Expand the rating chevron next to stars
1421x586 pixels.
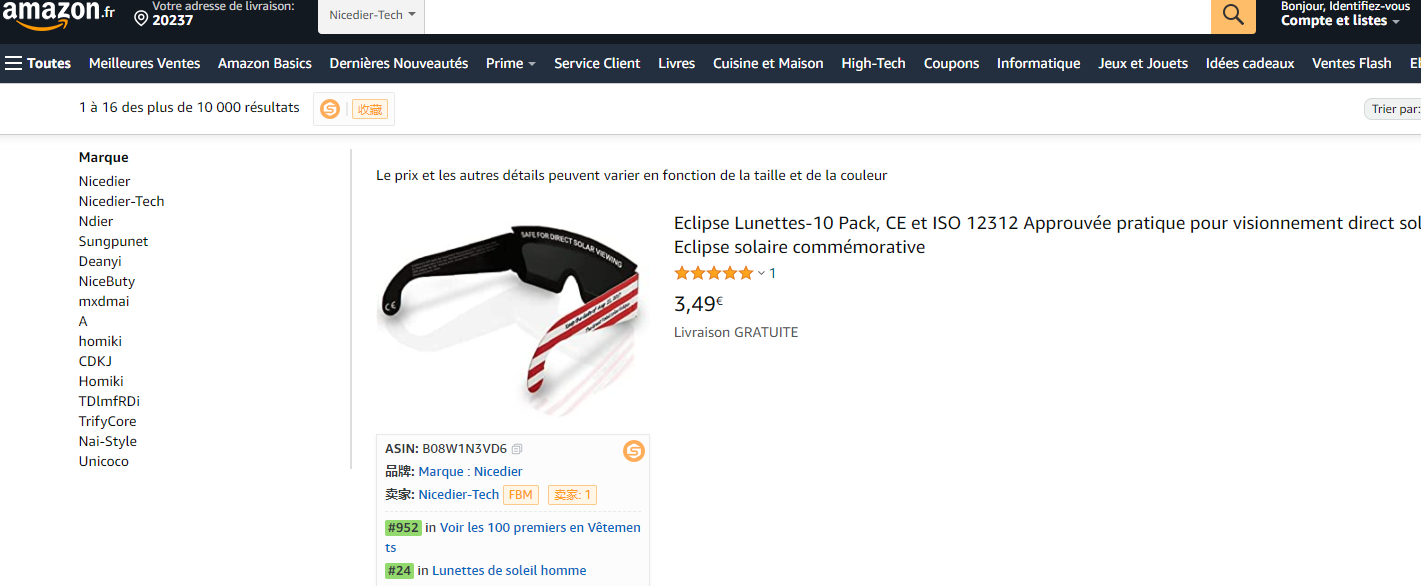761,274
